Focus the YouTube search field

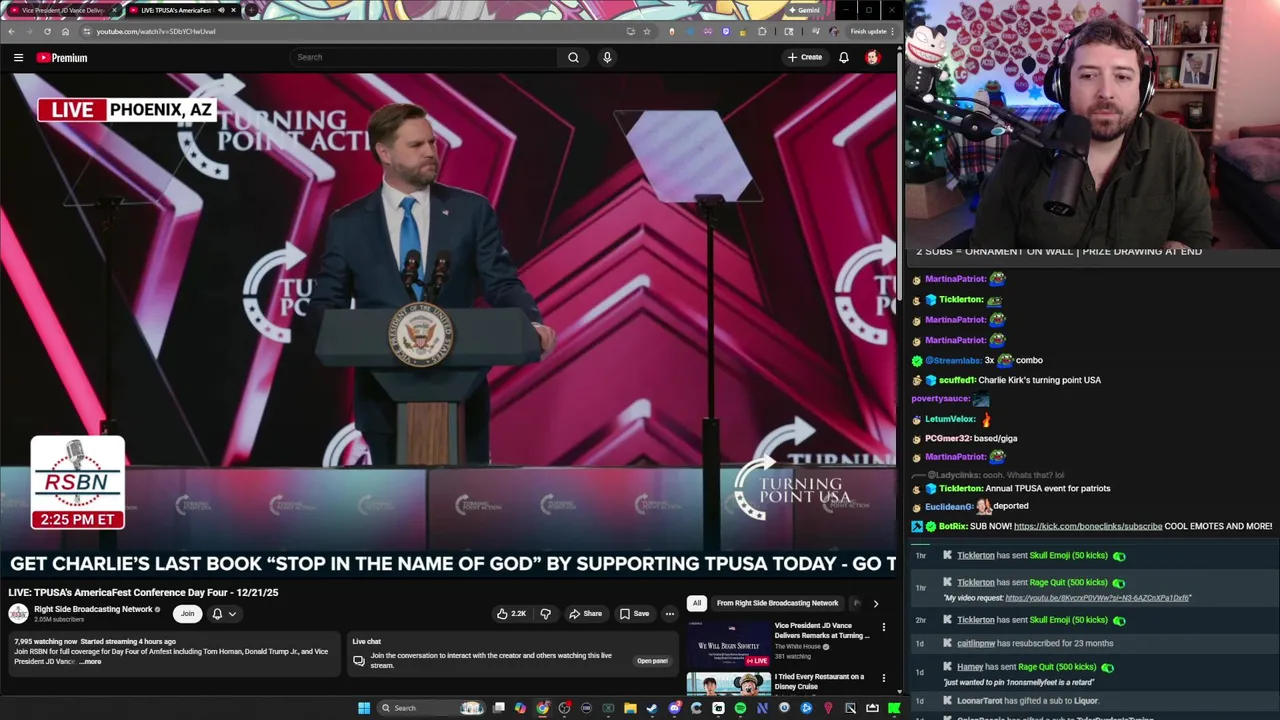(x=425, y=57)
